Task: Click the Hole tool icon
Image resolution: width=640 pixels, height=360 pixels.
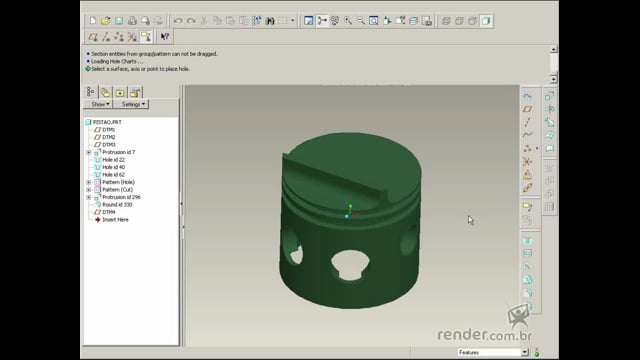Action: point(527,240)
